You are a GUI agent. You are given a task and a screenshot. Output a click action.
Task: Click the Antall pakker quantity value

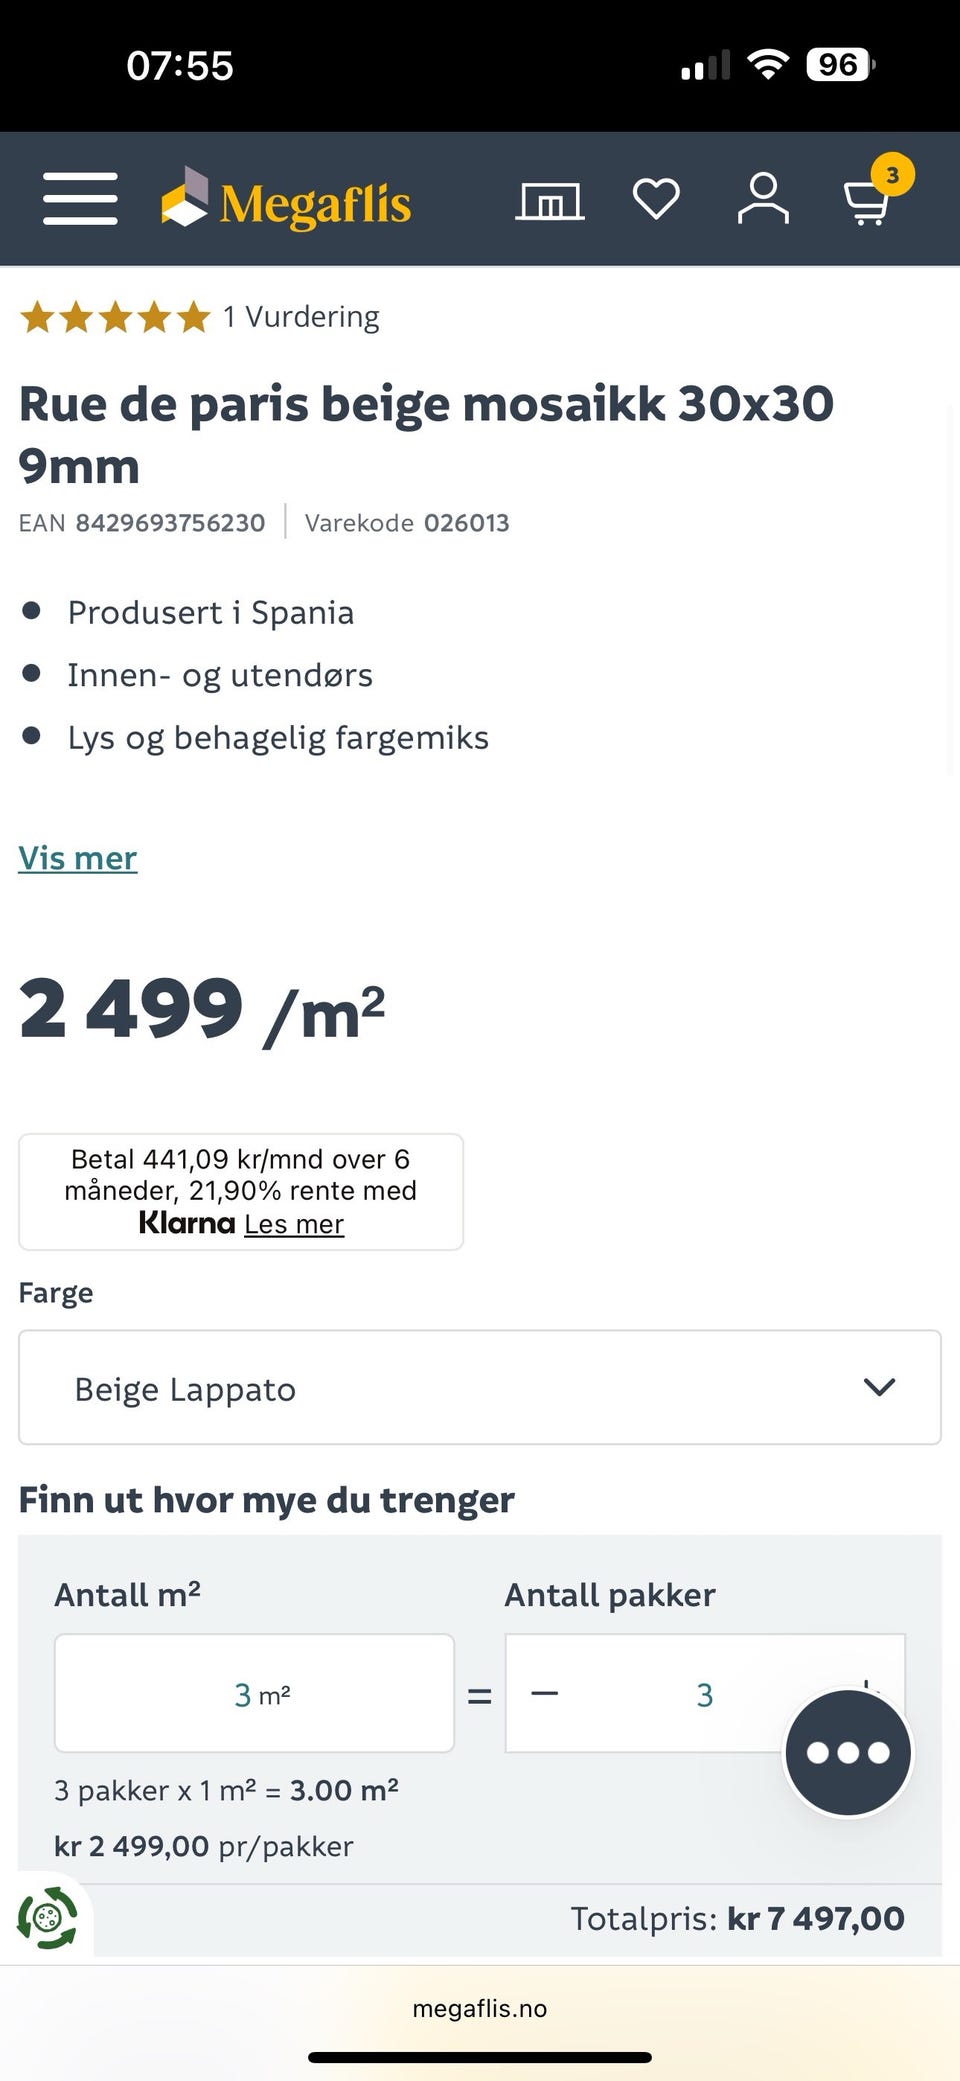tap(704, 1694)
